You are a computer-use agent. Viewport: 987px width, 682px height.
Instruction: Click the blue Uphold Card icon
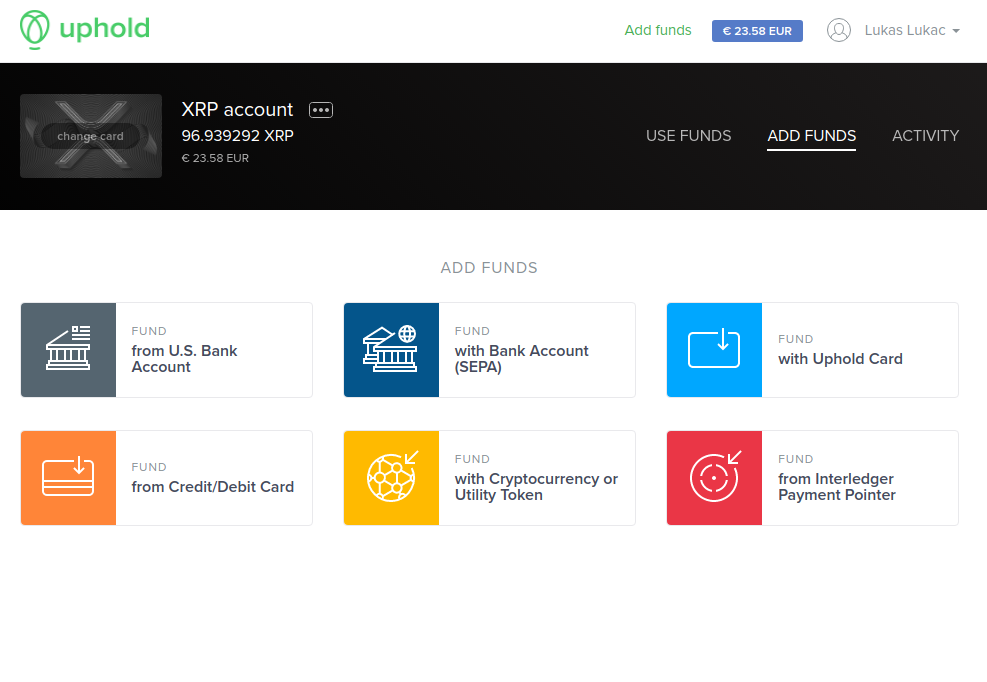[x=714, y=350]
